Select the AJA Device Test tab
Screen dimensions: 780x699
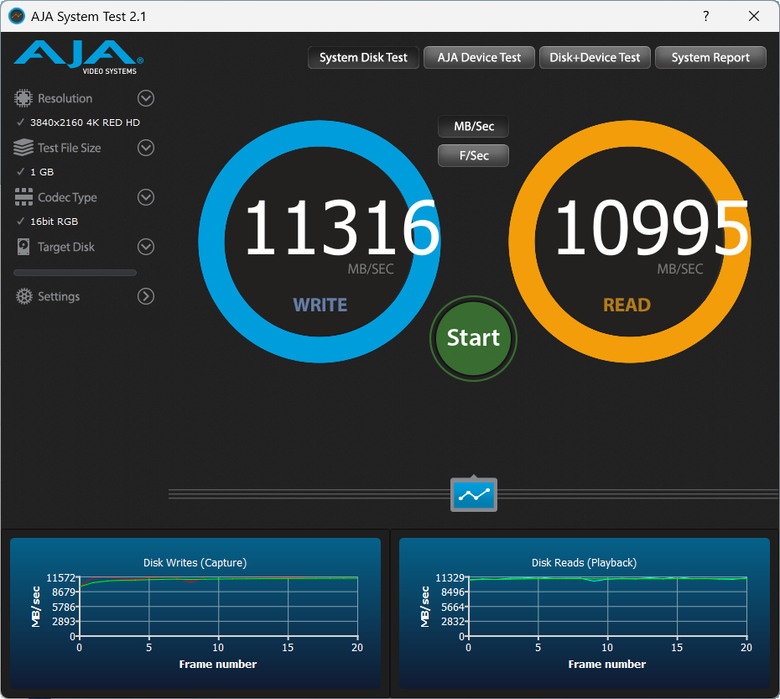479,58
